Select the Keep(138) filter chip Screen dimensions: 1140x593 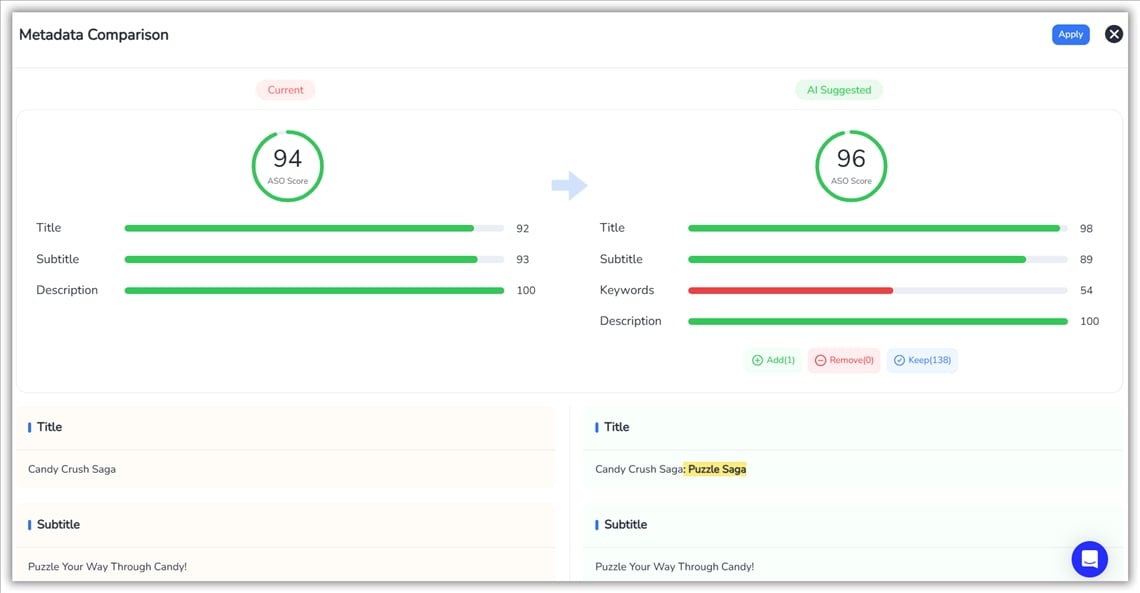point(922,360)
